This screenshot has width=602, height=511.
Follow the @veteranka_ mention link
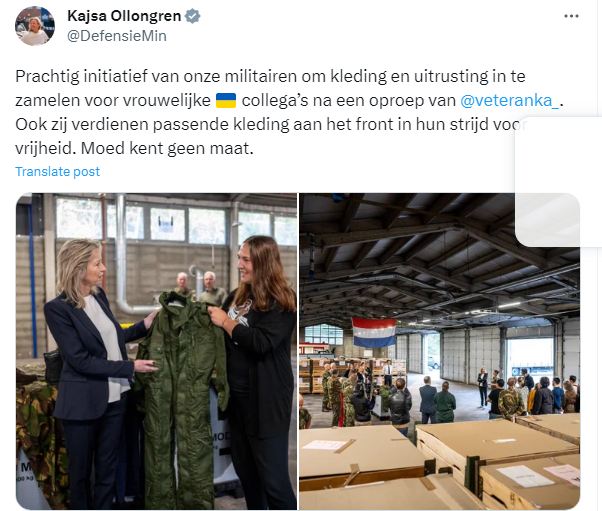[509, 101]
